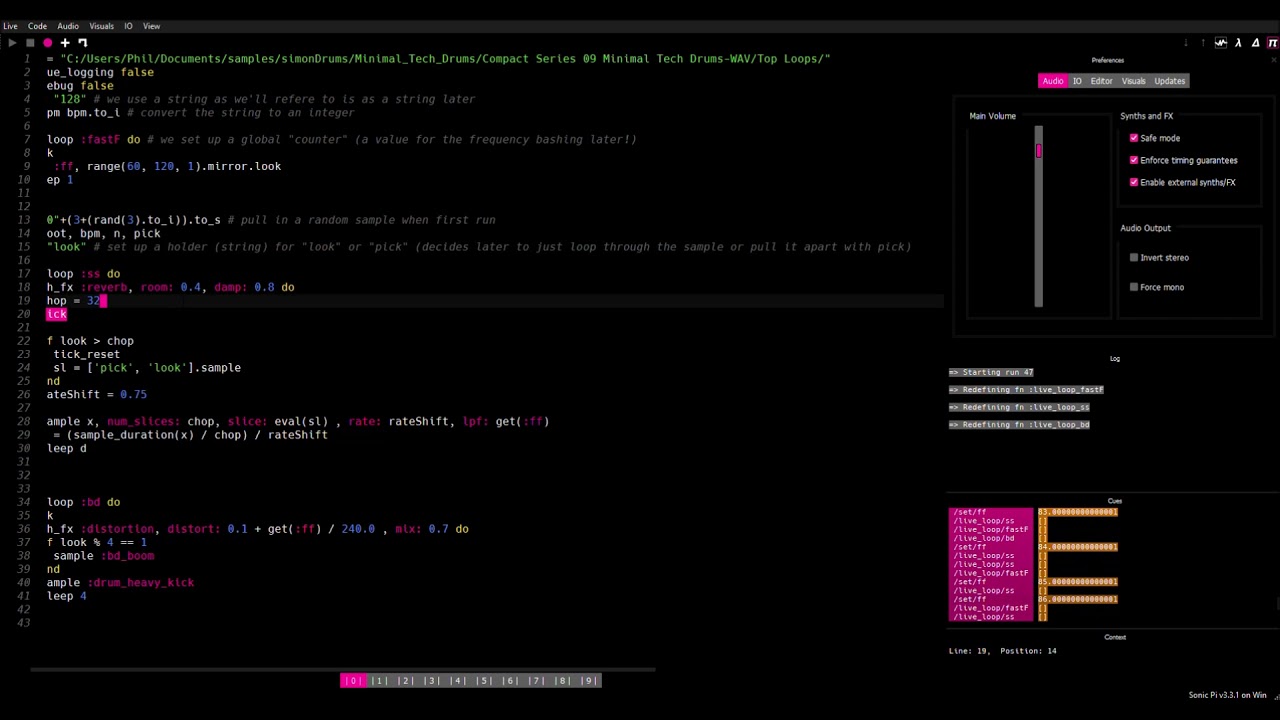The width and height of the screenshot is (1280, 720).
Task: Switch to buffer tab 7
Action: coord(535,681)
